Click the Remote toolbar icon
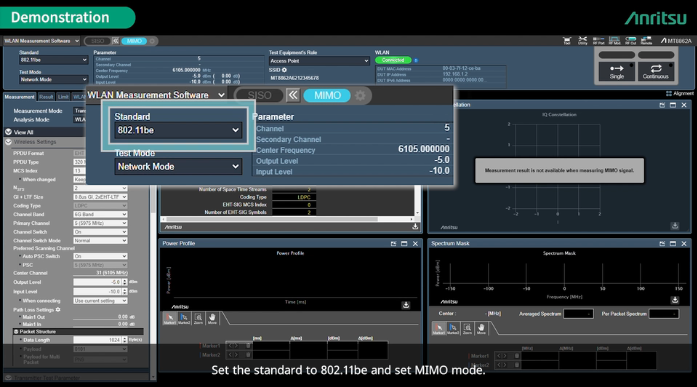Screen dimensions: 697x387 646,41
